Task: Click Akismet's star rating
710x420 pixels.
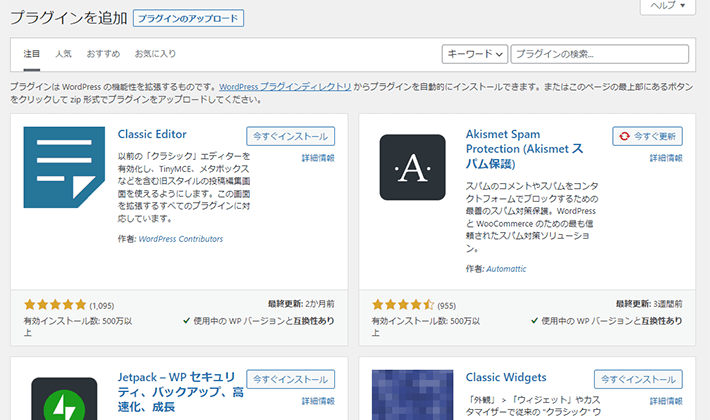Action: [403, 305]
